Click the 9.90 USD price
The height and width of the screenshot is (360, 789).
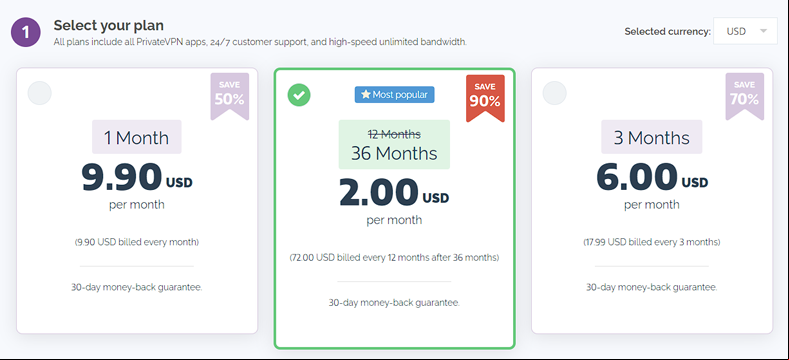pyautogui.click(x=137, y=178)
